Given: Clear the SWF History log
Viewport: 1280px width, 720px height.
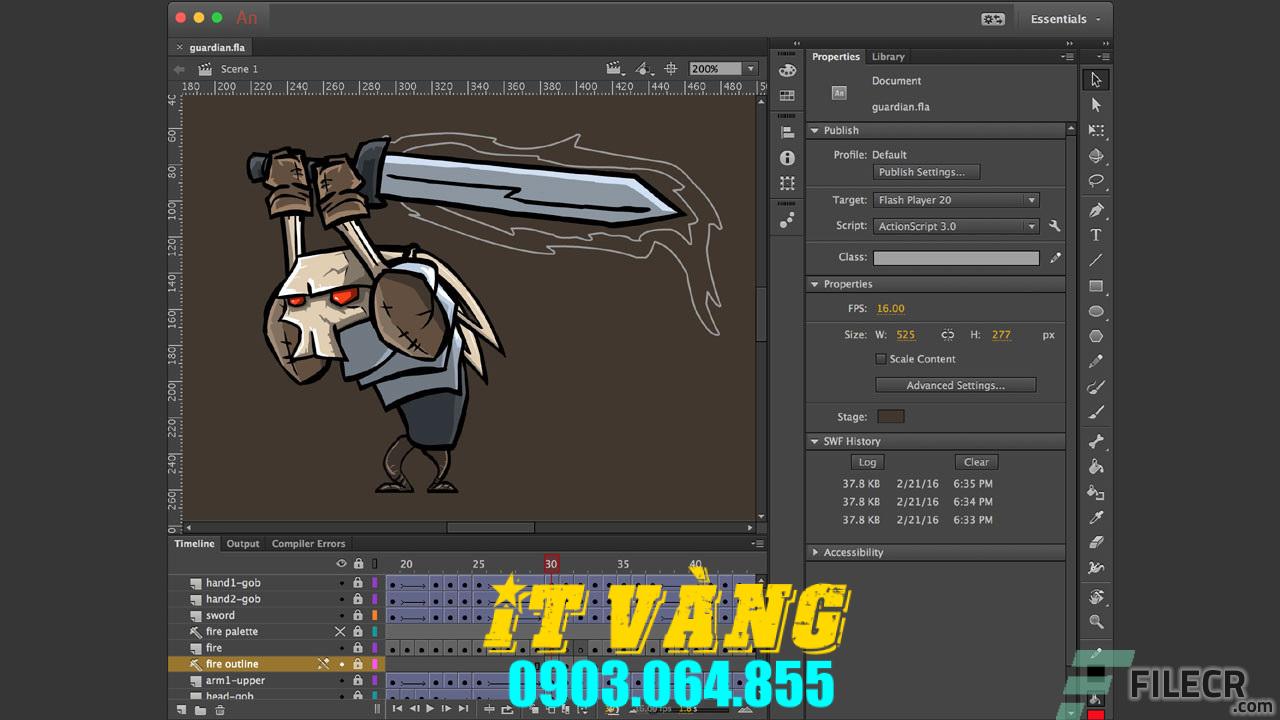Looking at the screenshot, I should pyautogui.click(x=975, y=461).
